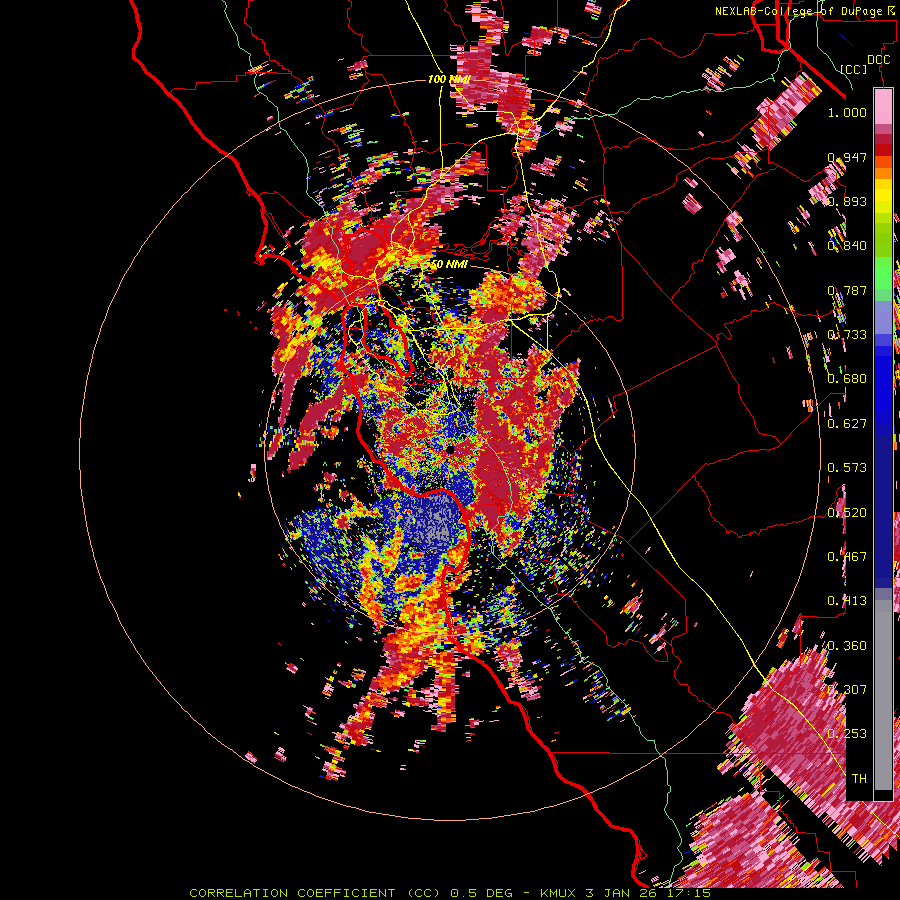Image resolution: width=900 pixels, height=900 pixels.
Task: Click the 50 NMI range ring label
Action: coord(448,265)
